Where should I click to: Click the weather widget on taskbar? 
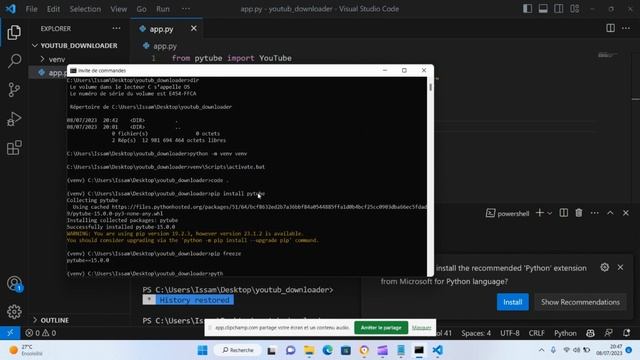pyautogui.click(x=27, y=350)
